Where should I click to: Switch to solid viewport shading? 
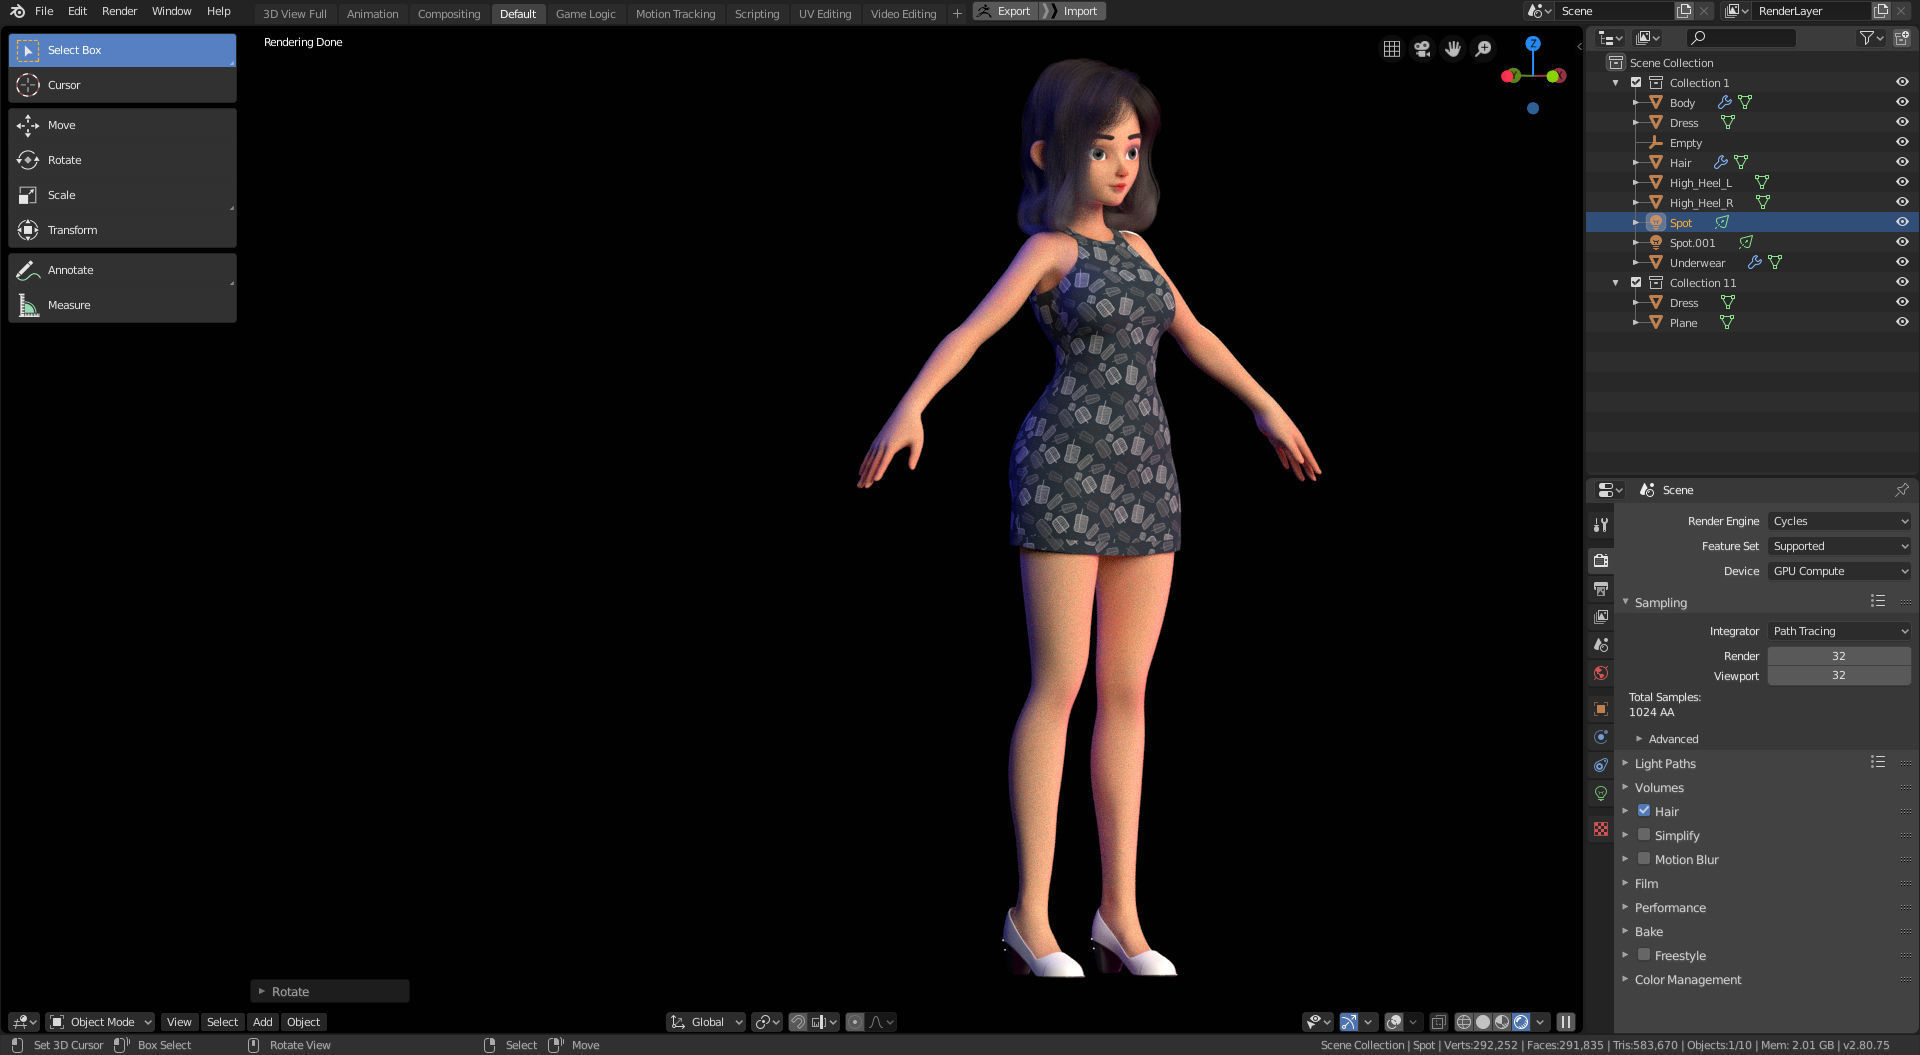tap(1483, 1022)
